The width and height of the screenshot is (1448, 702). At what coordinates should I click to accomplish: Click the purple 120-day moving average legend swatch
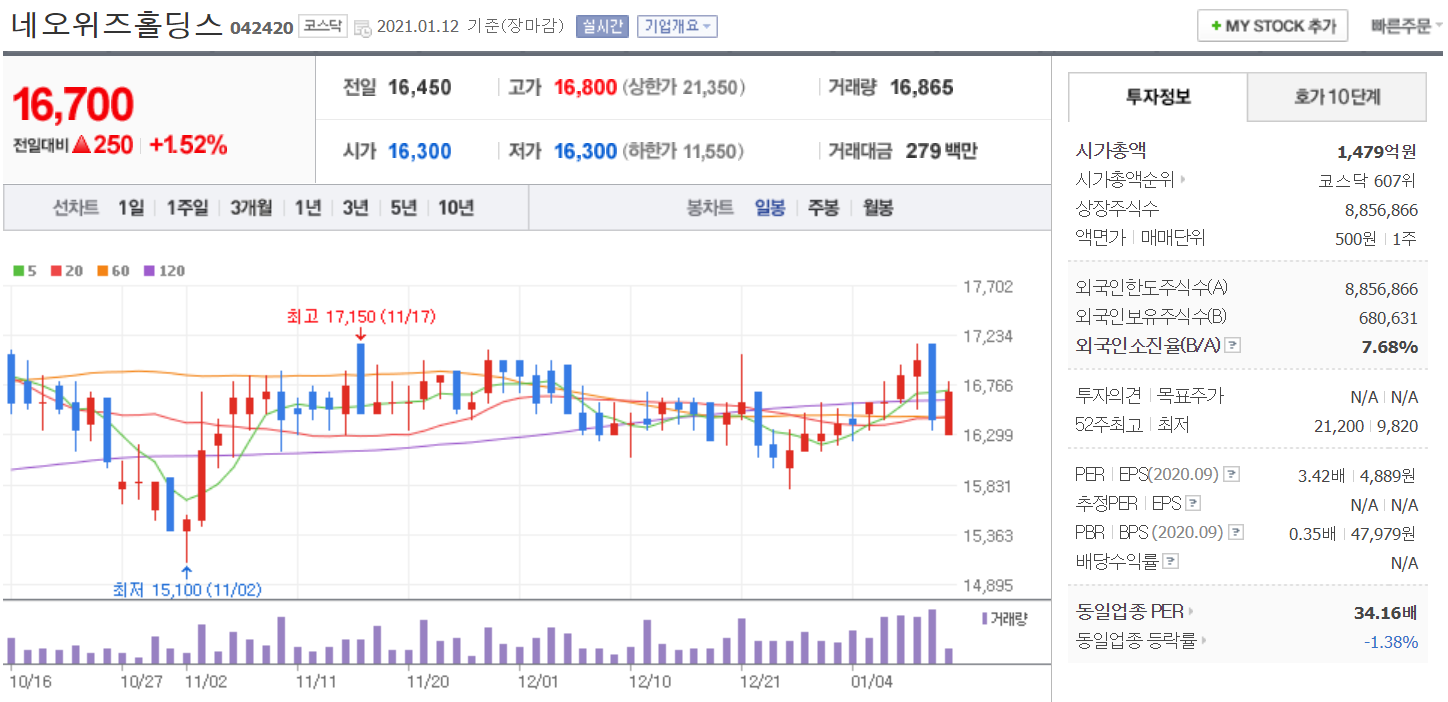[149, 271]
